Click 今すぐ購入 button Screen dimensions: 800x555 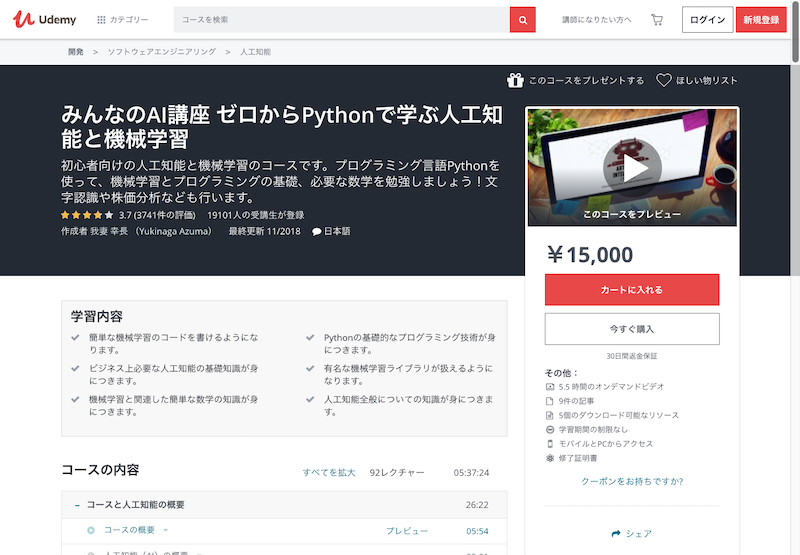click(632, 329)
